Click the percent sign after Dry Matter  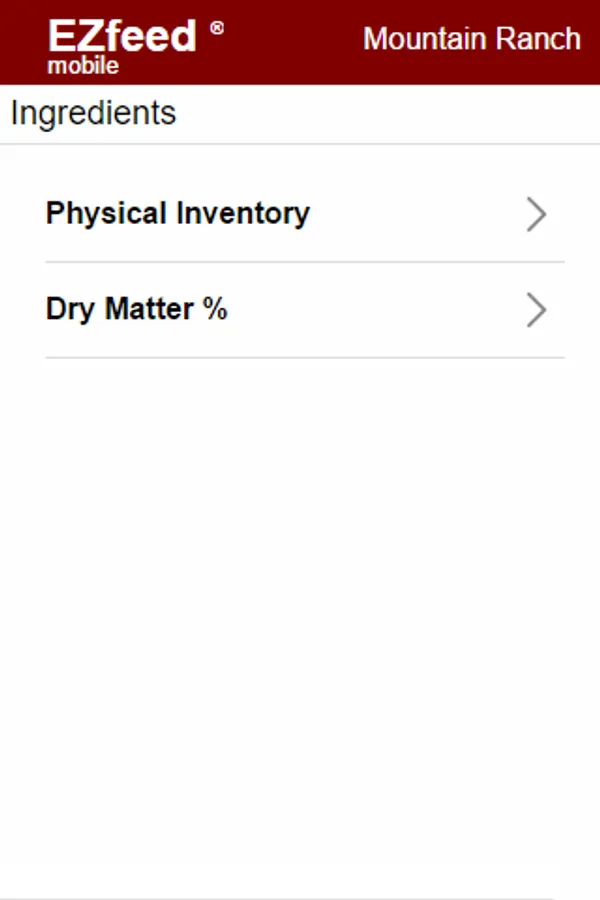pyautogui.click(x=215, y=309)
